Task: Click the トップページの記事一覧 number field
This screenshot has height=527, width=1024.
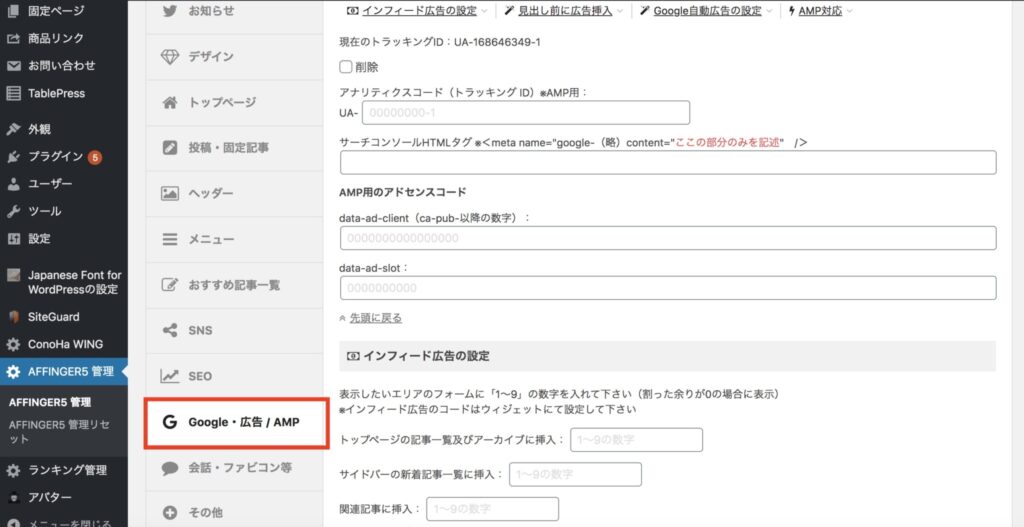Action: pos(636,440)
